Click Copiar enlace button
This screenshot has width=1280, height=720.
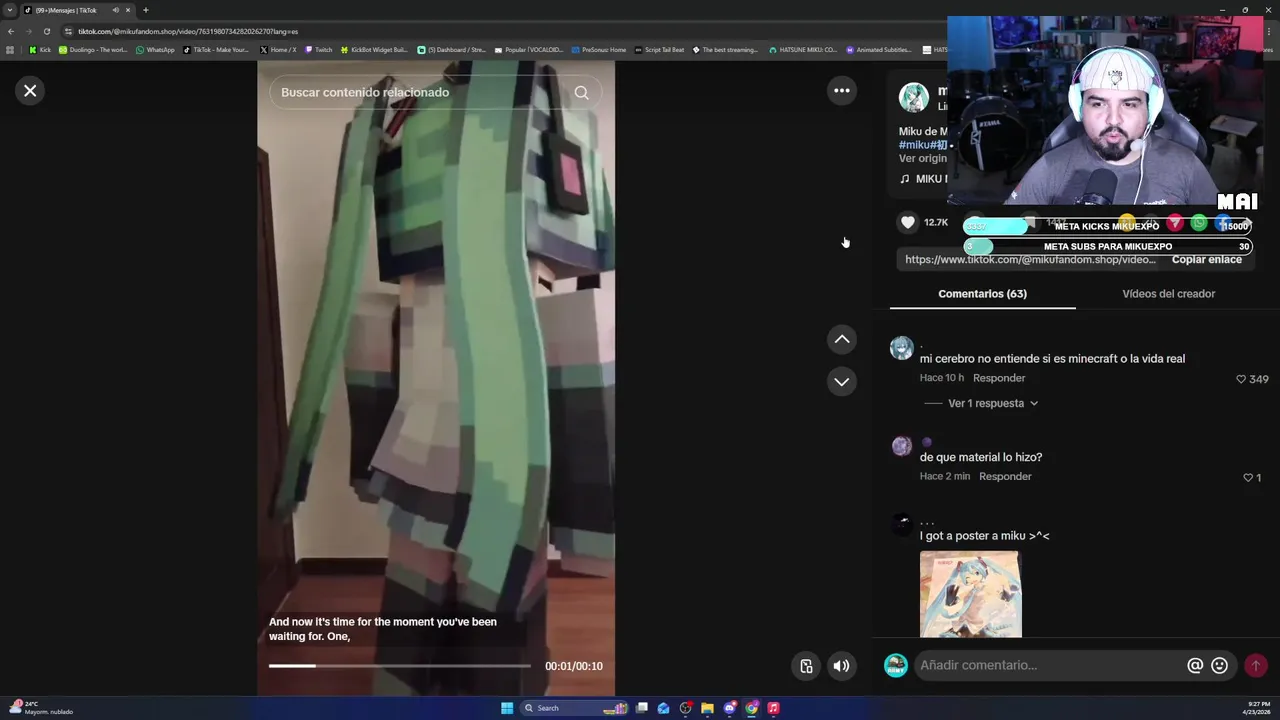point(1206,259)
